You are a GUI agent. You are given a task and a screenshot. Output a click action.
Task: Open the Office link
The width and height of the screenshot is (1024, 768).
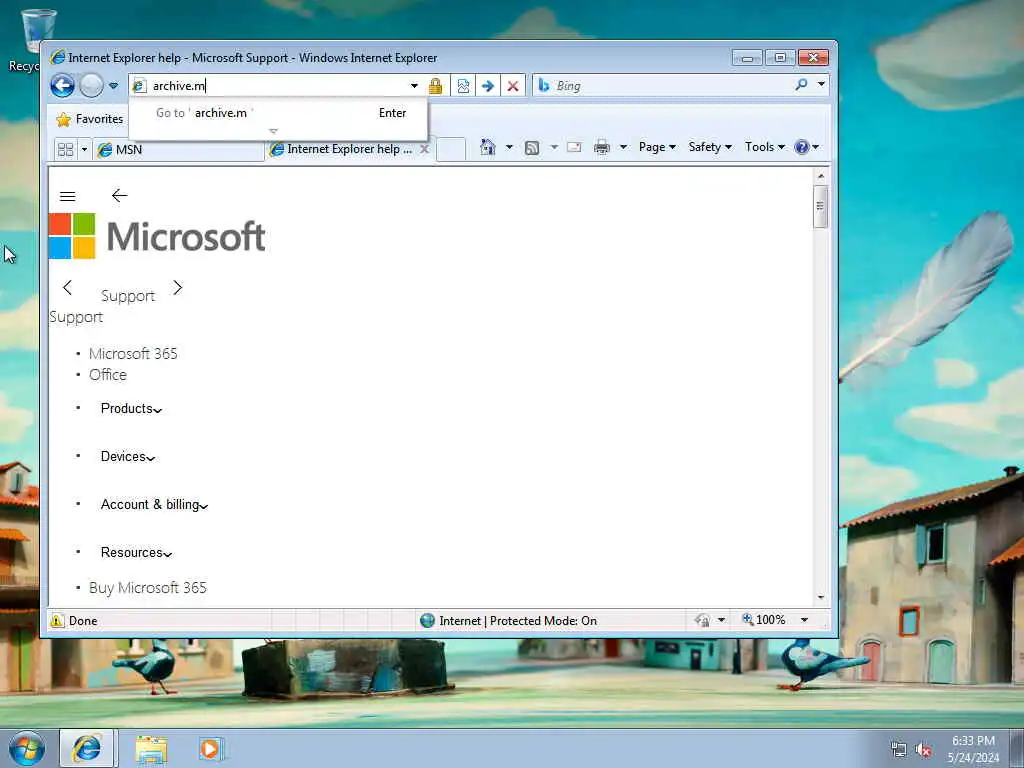click(108, 374)
